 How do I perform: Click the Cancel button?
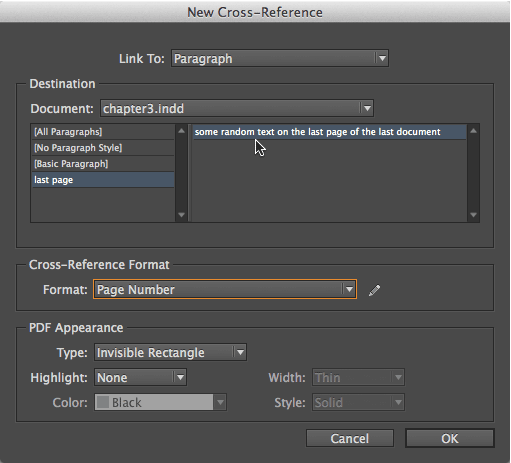click(350, 438)
